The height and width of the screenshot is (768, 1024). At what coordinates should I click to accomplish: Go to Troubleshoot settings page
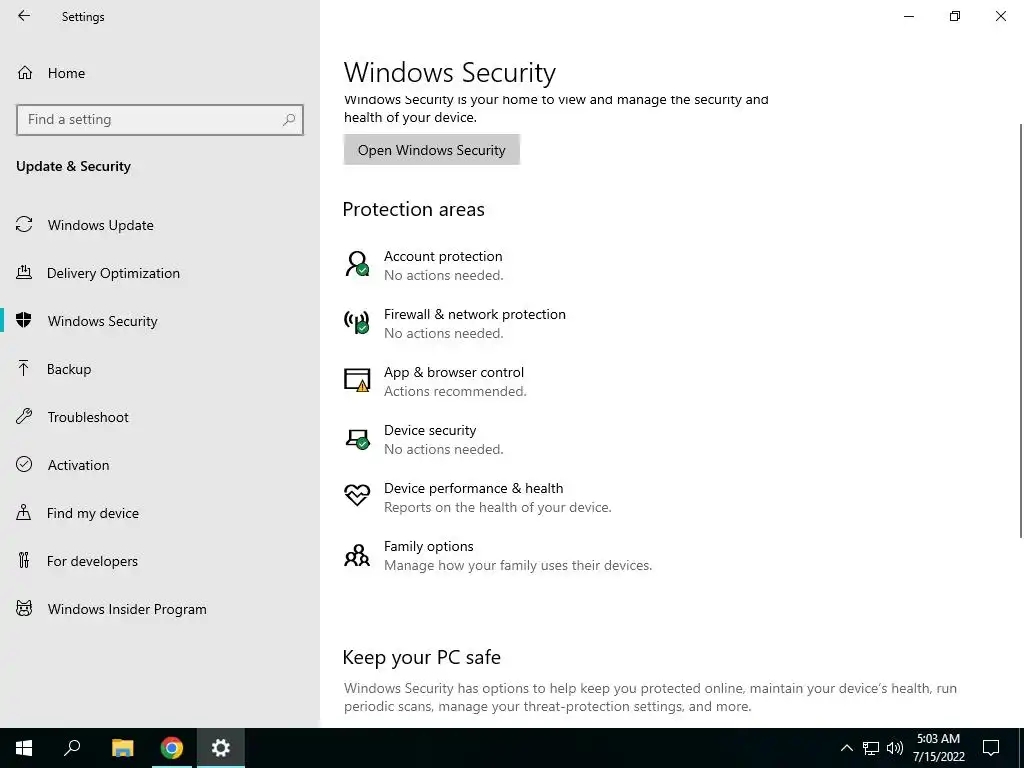click(x=88, y=417)
